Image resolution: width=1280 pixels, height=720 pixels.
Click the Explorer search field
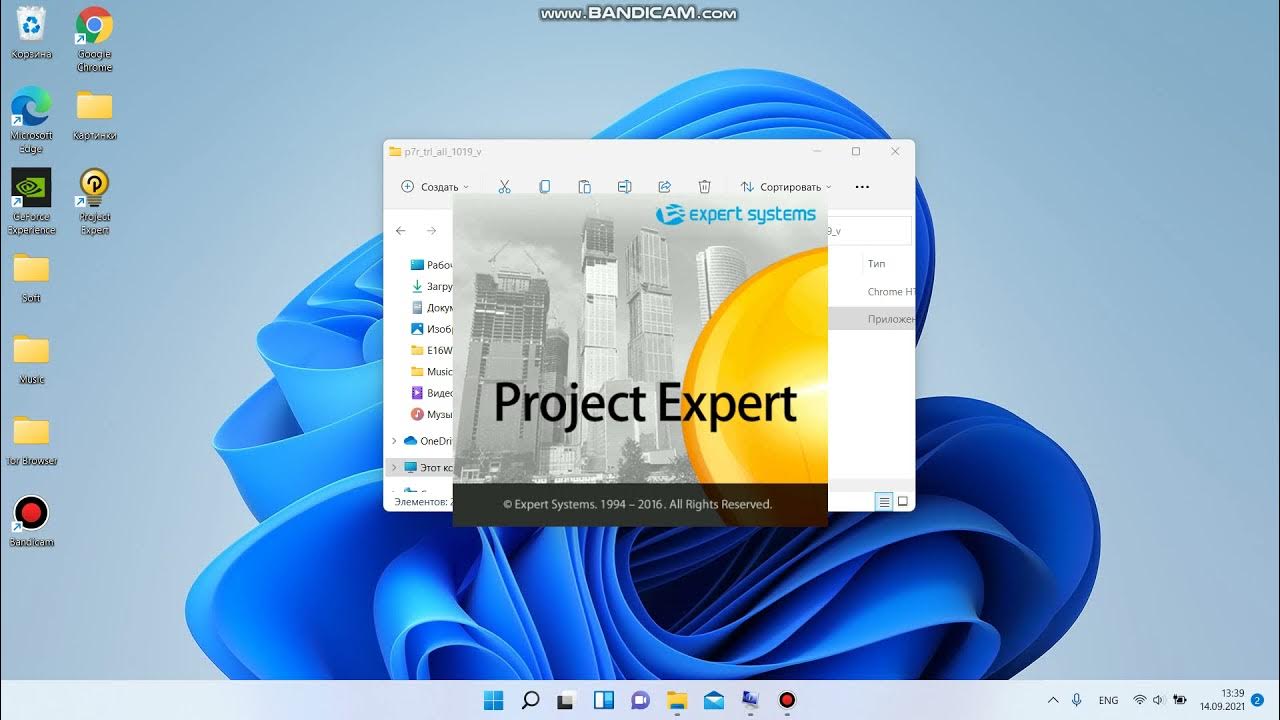[870, 231]
